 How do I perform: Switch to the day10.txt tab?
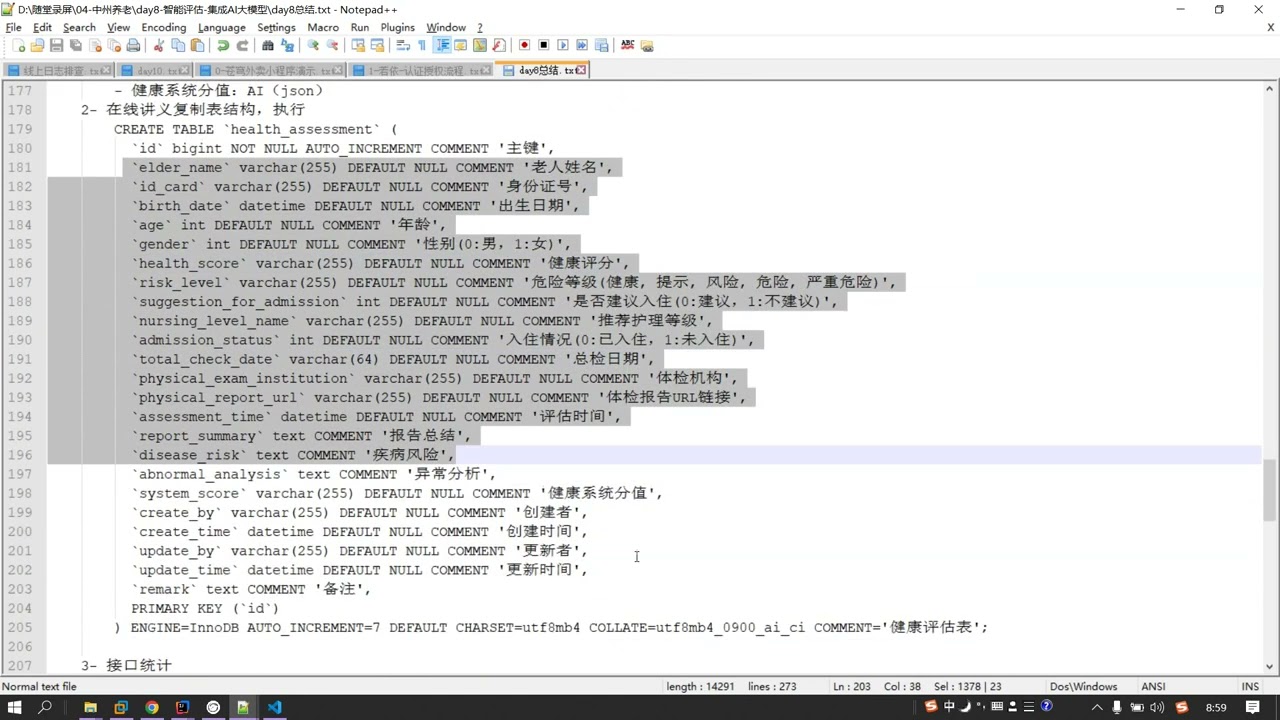click(155, 71)
